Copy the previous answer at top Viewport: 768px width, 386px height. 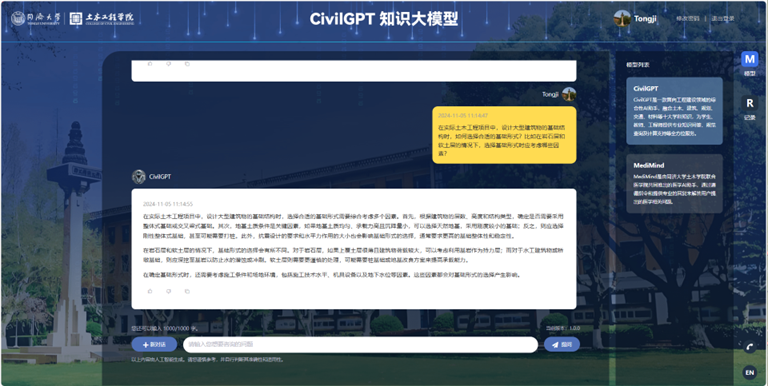187,64
